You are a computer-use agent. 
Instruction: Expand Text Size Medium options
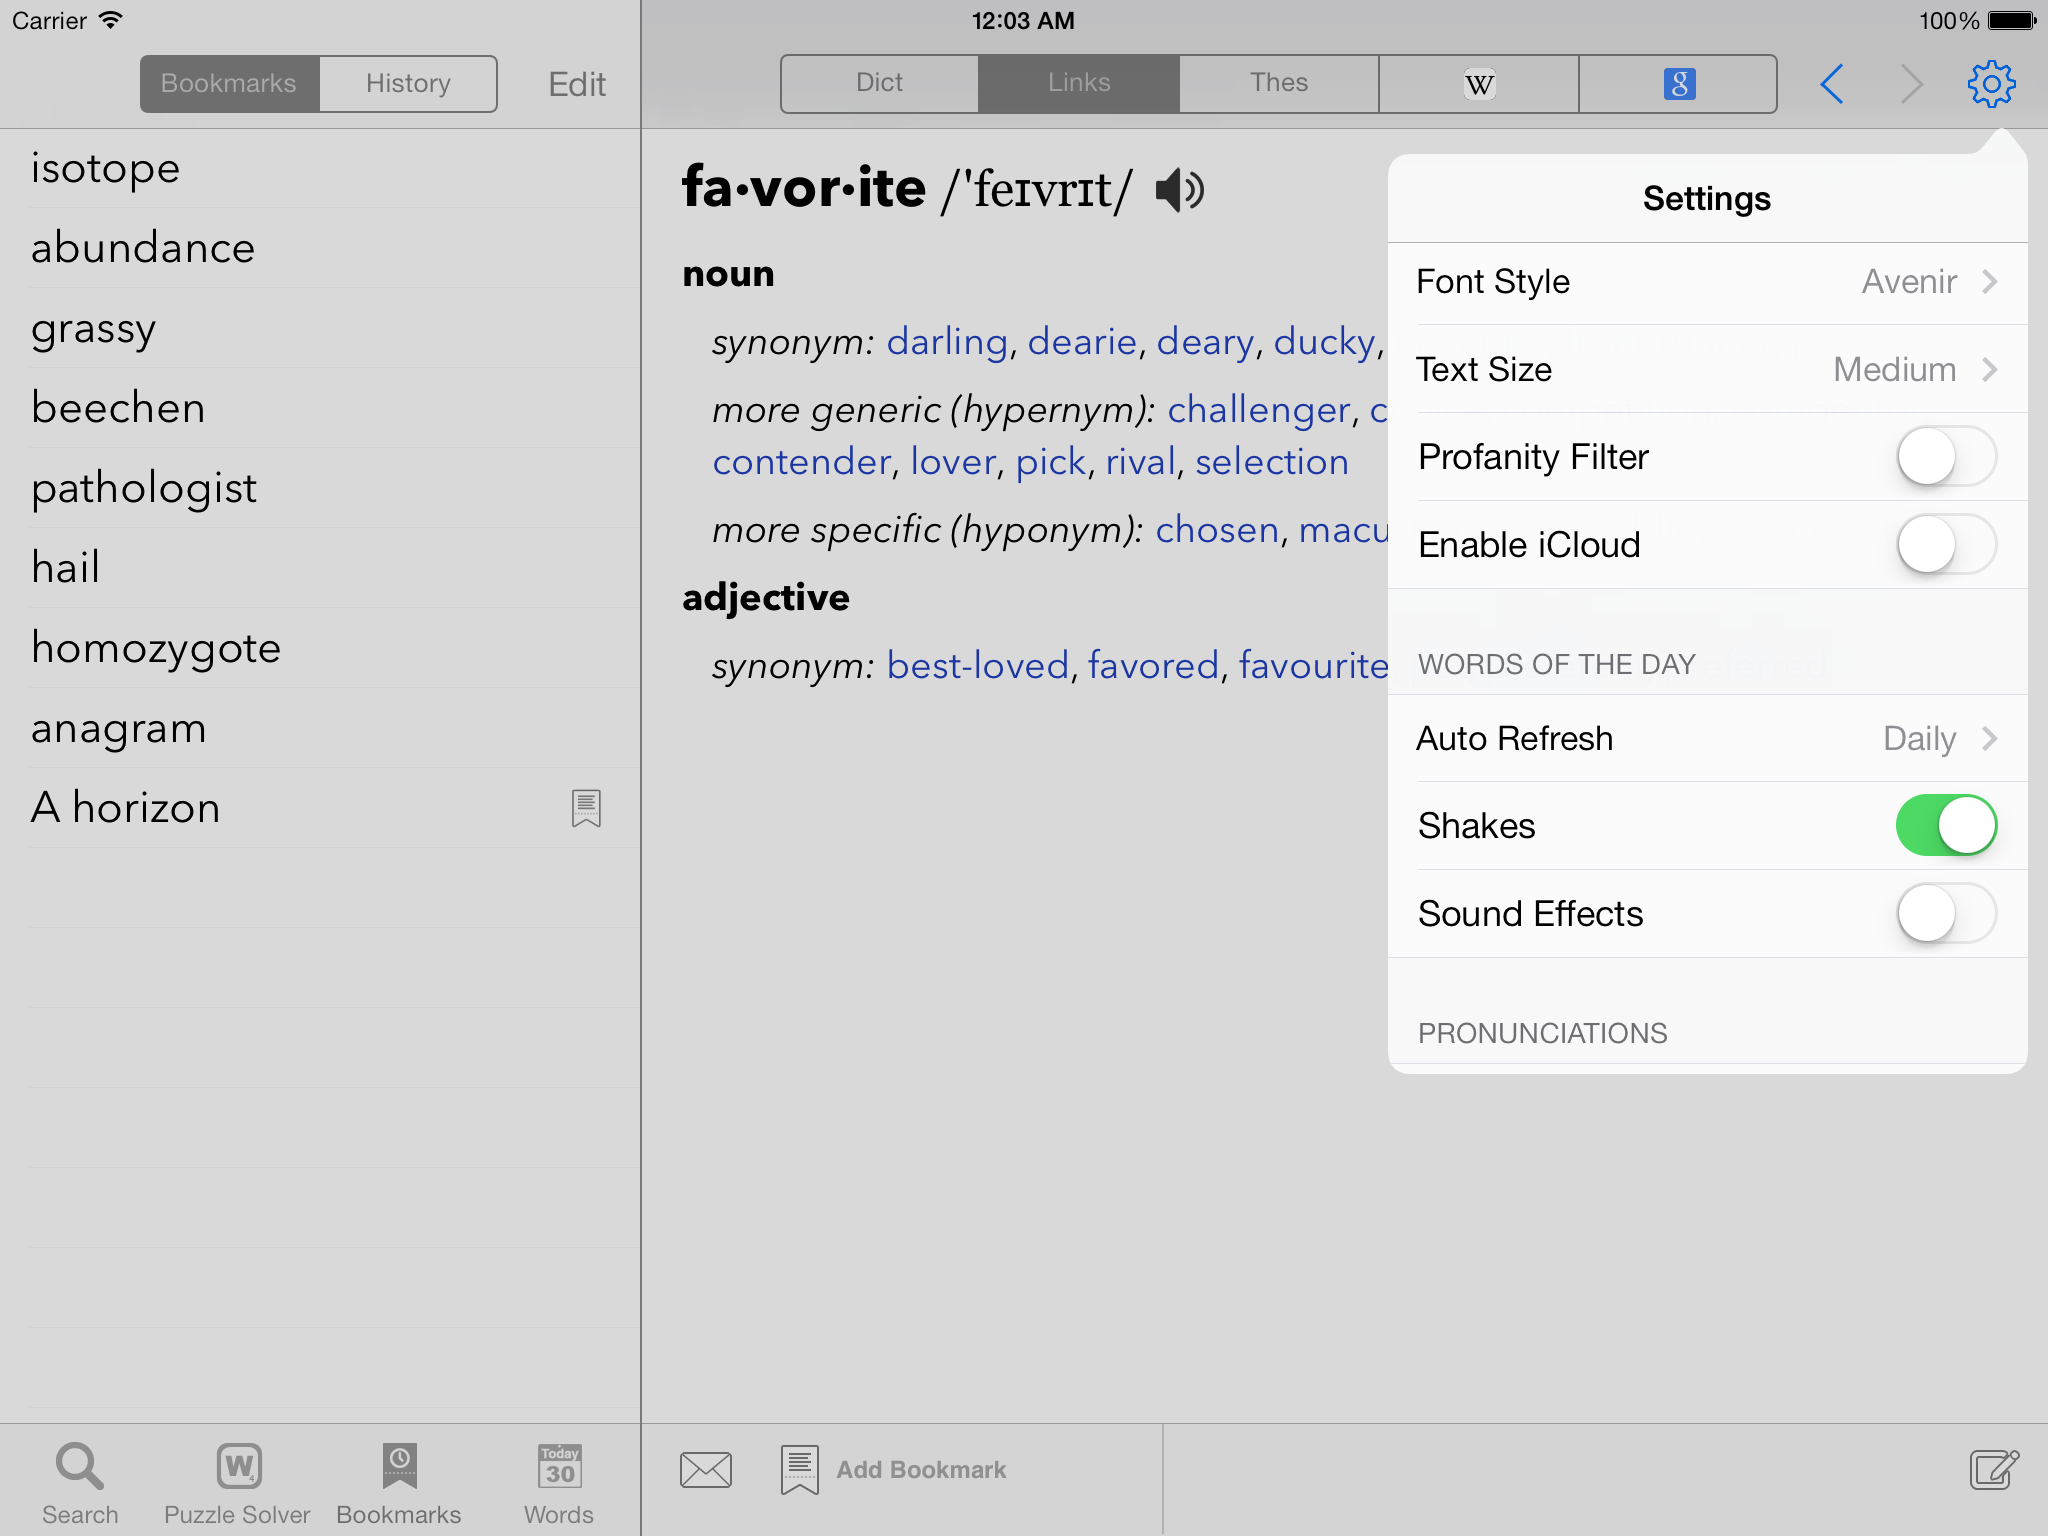(1708, 370)
